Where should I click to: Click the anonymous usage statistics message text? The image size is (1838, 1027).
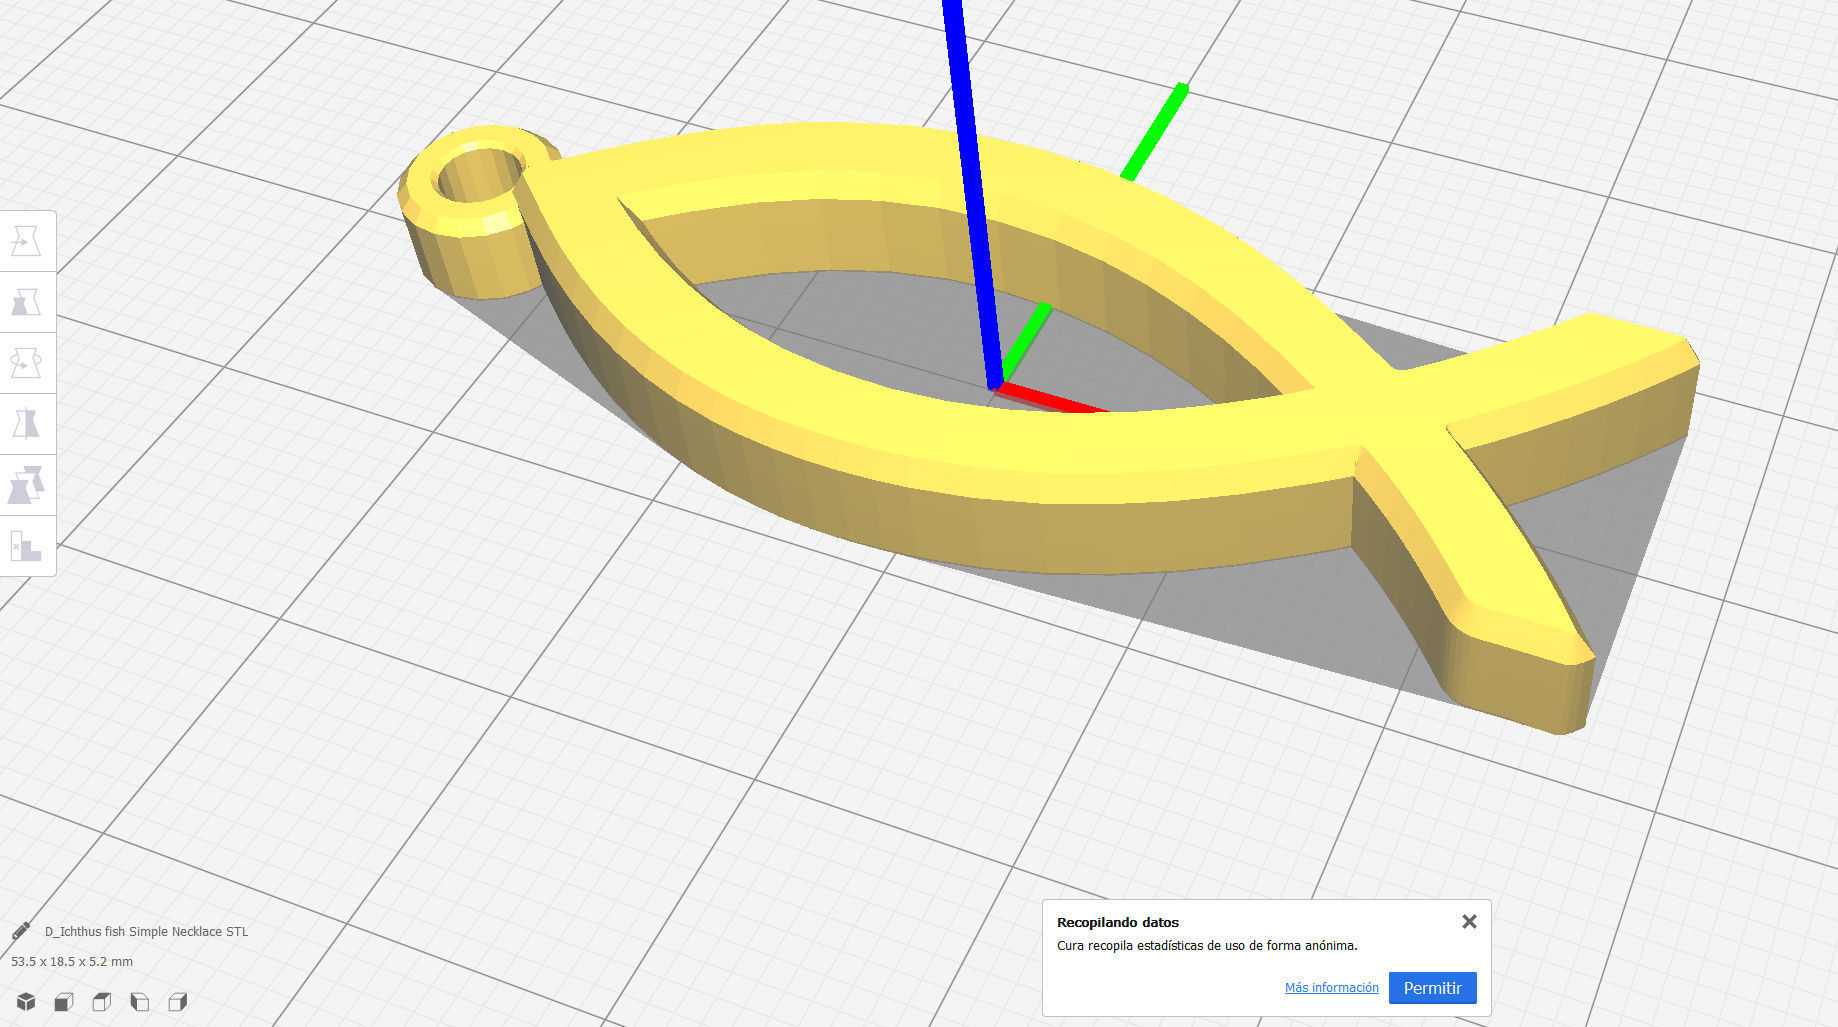[1207, 945]
